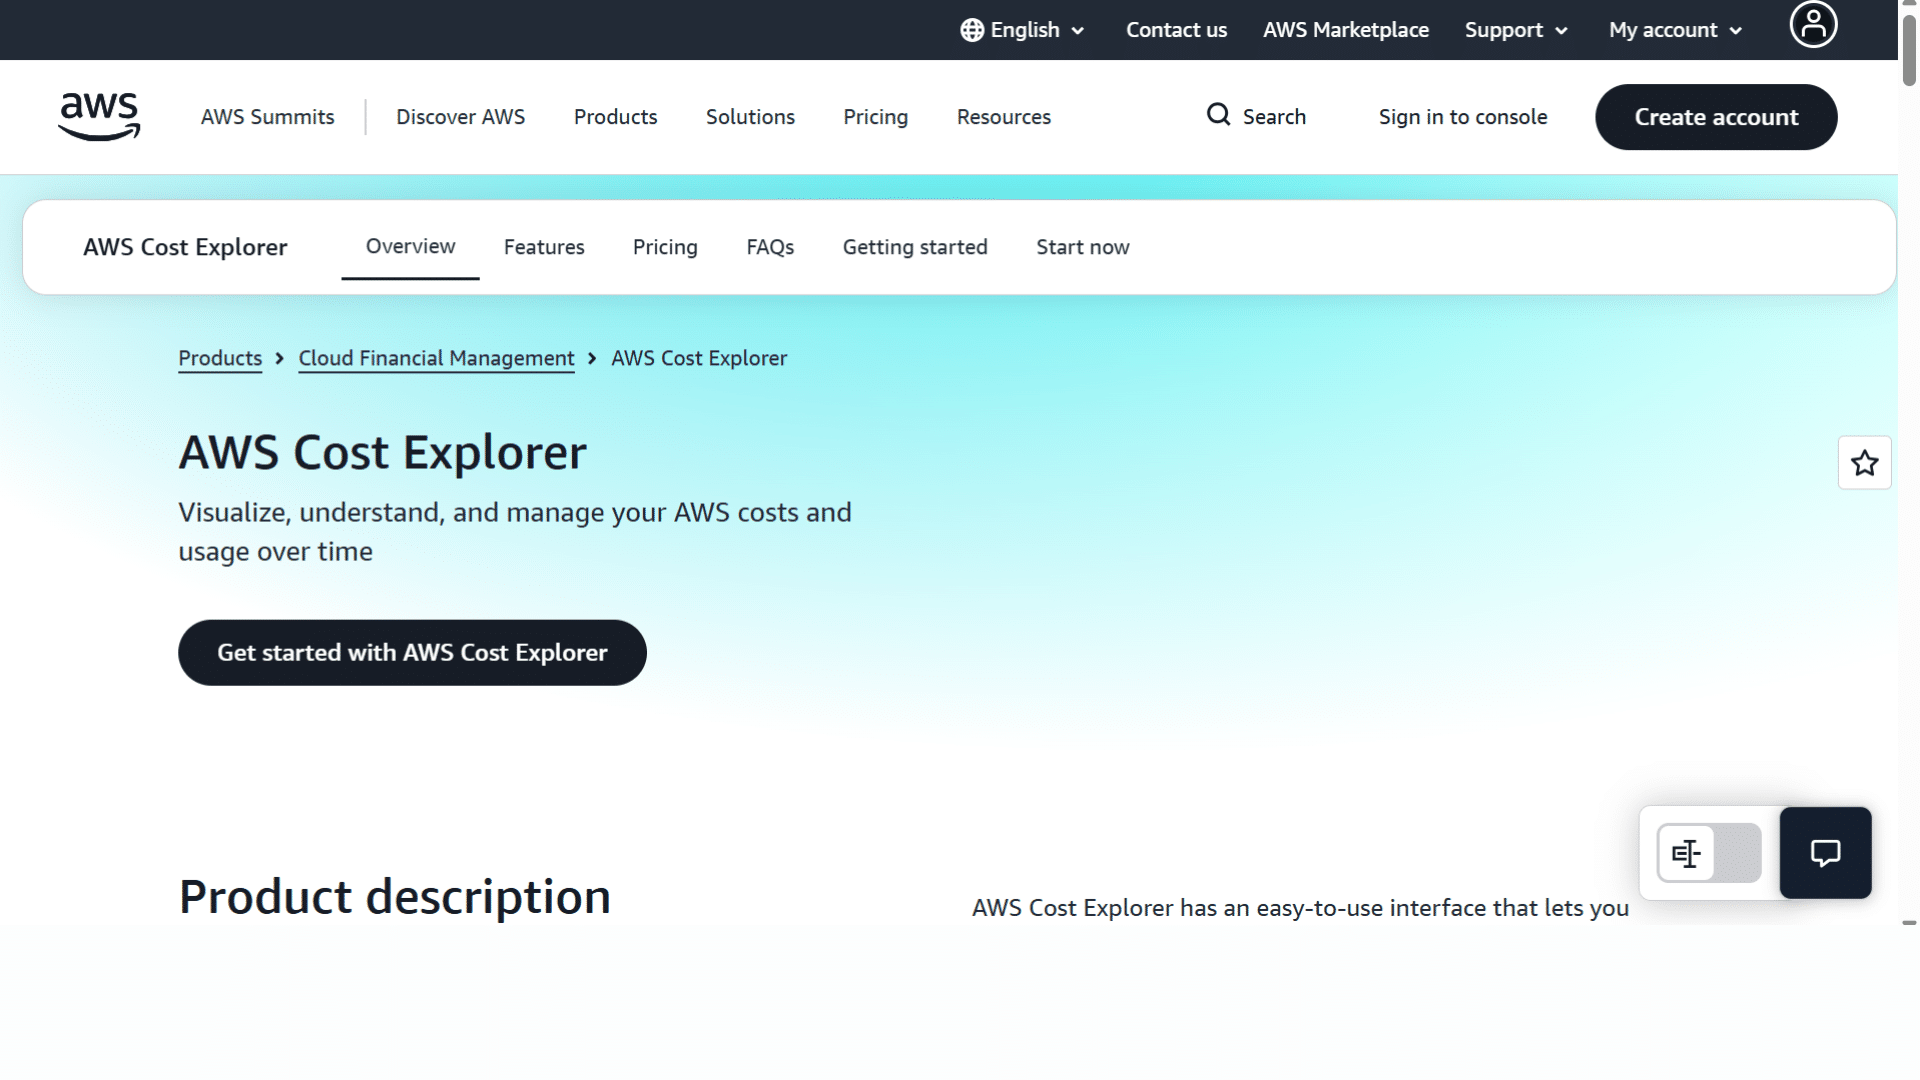
Task: Open the user profile avatar icon
Action: click(x=1813, y=24)
